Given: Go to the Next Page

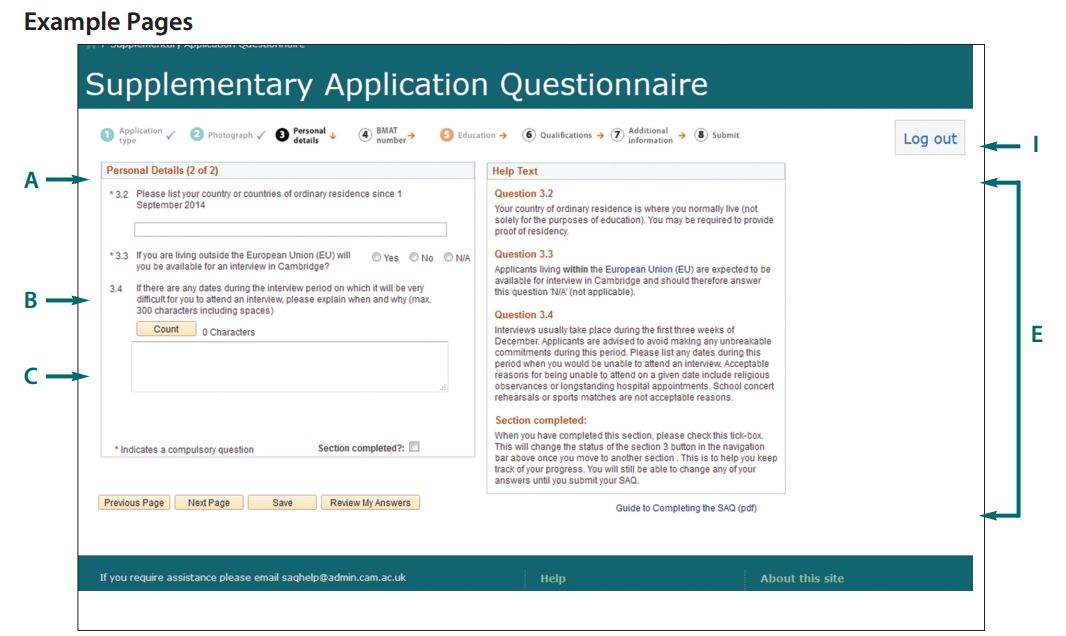Looking at the screenshot, I should 209,503.
